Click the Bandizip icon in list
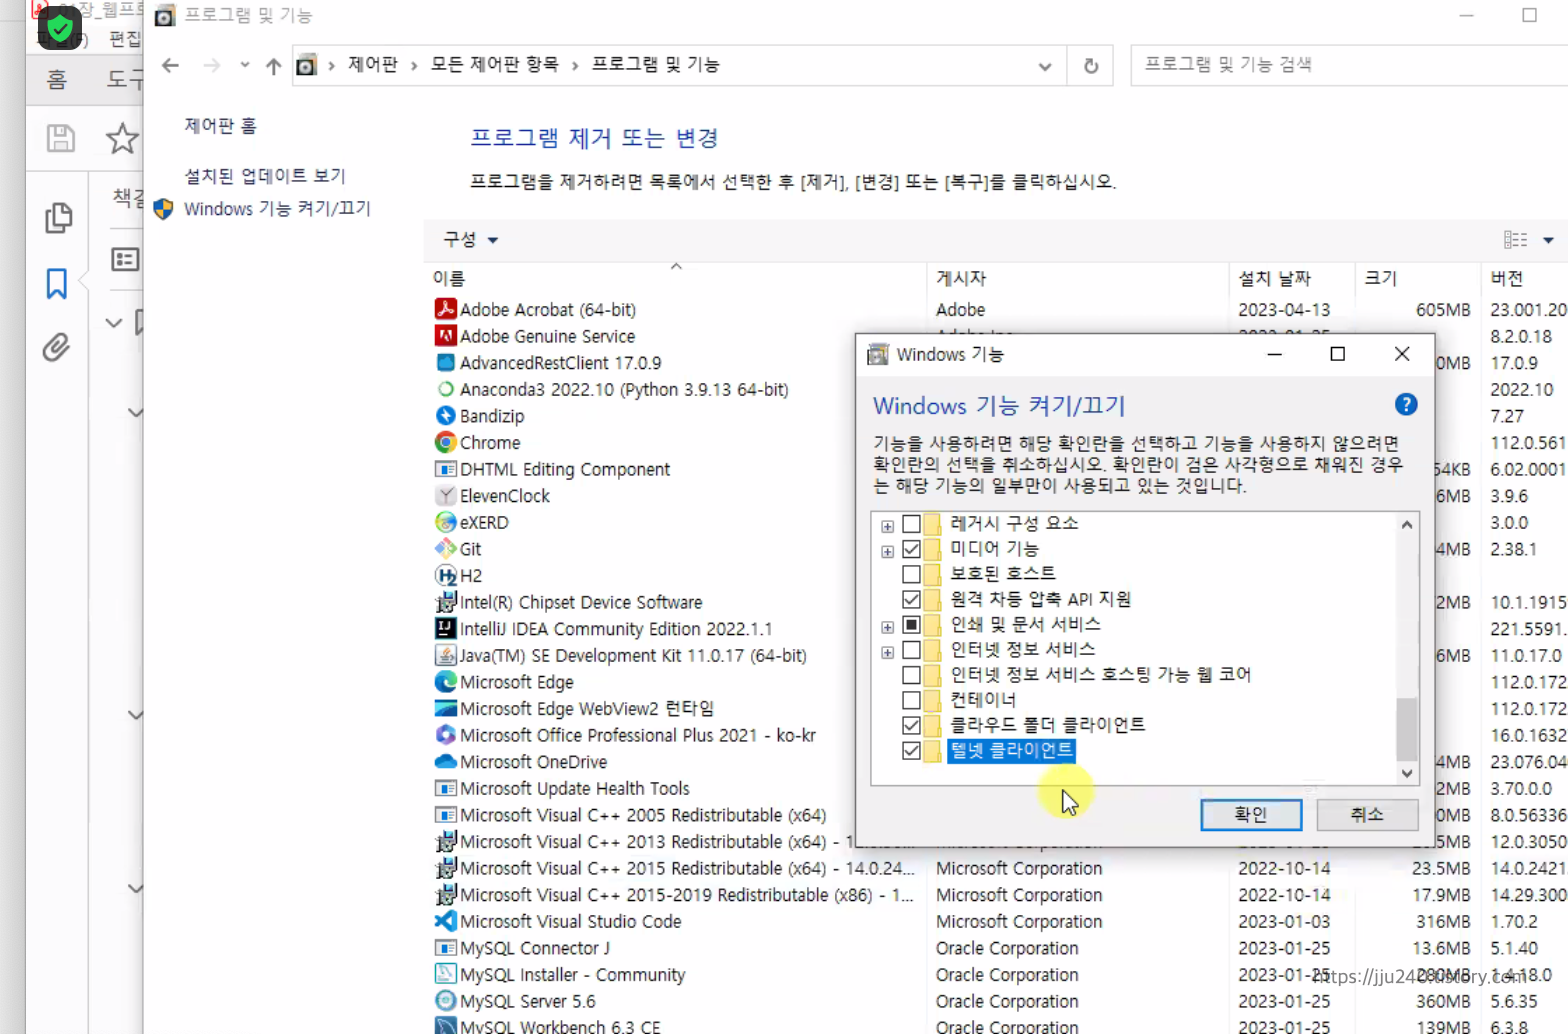 445,416
